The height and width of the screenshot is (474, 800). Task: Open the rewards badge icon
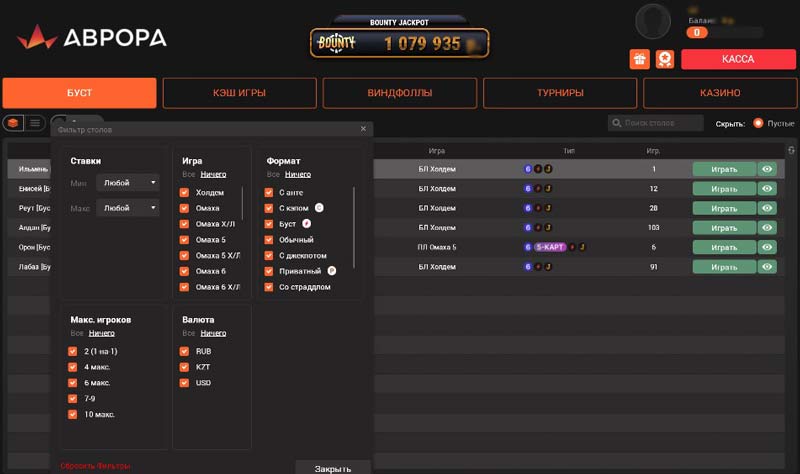coord(664,60)
